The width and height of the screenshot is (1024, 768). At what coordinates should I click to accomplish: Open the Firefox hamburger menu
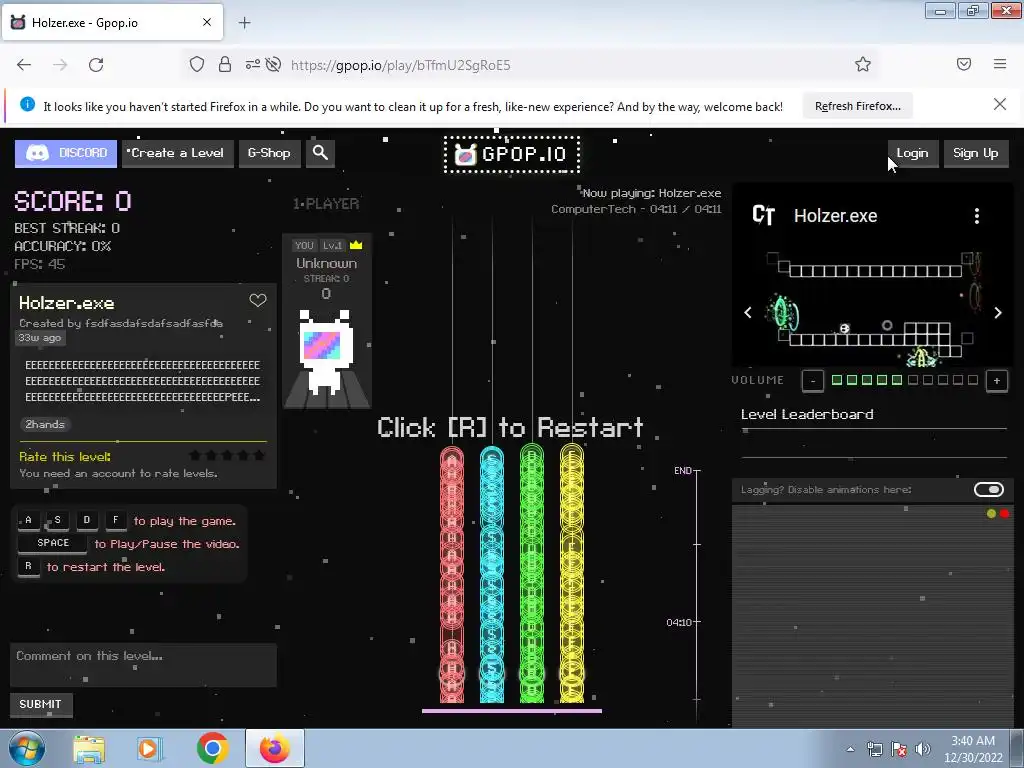click(1000, 65)
